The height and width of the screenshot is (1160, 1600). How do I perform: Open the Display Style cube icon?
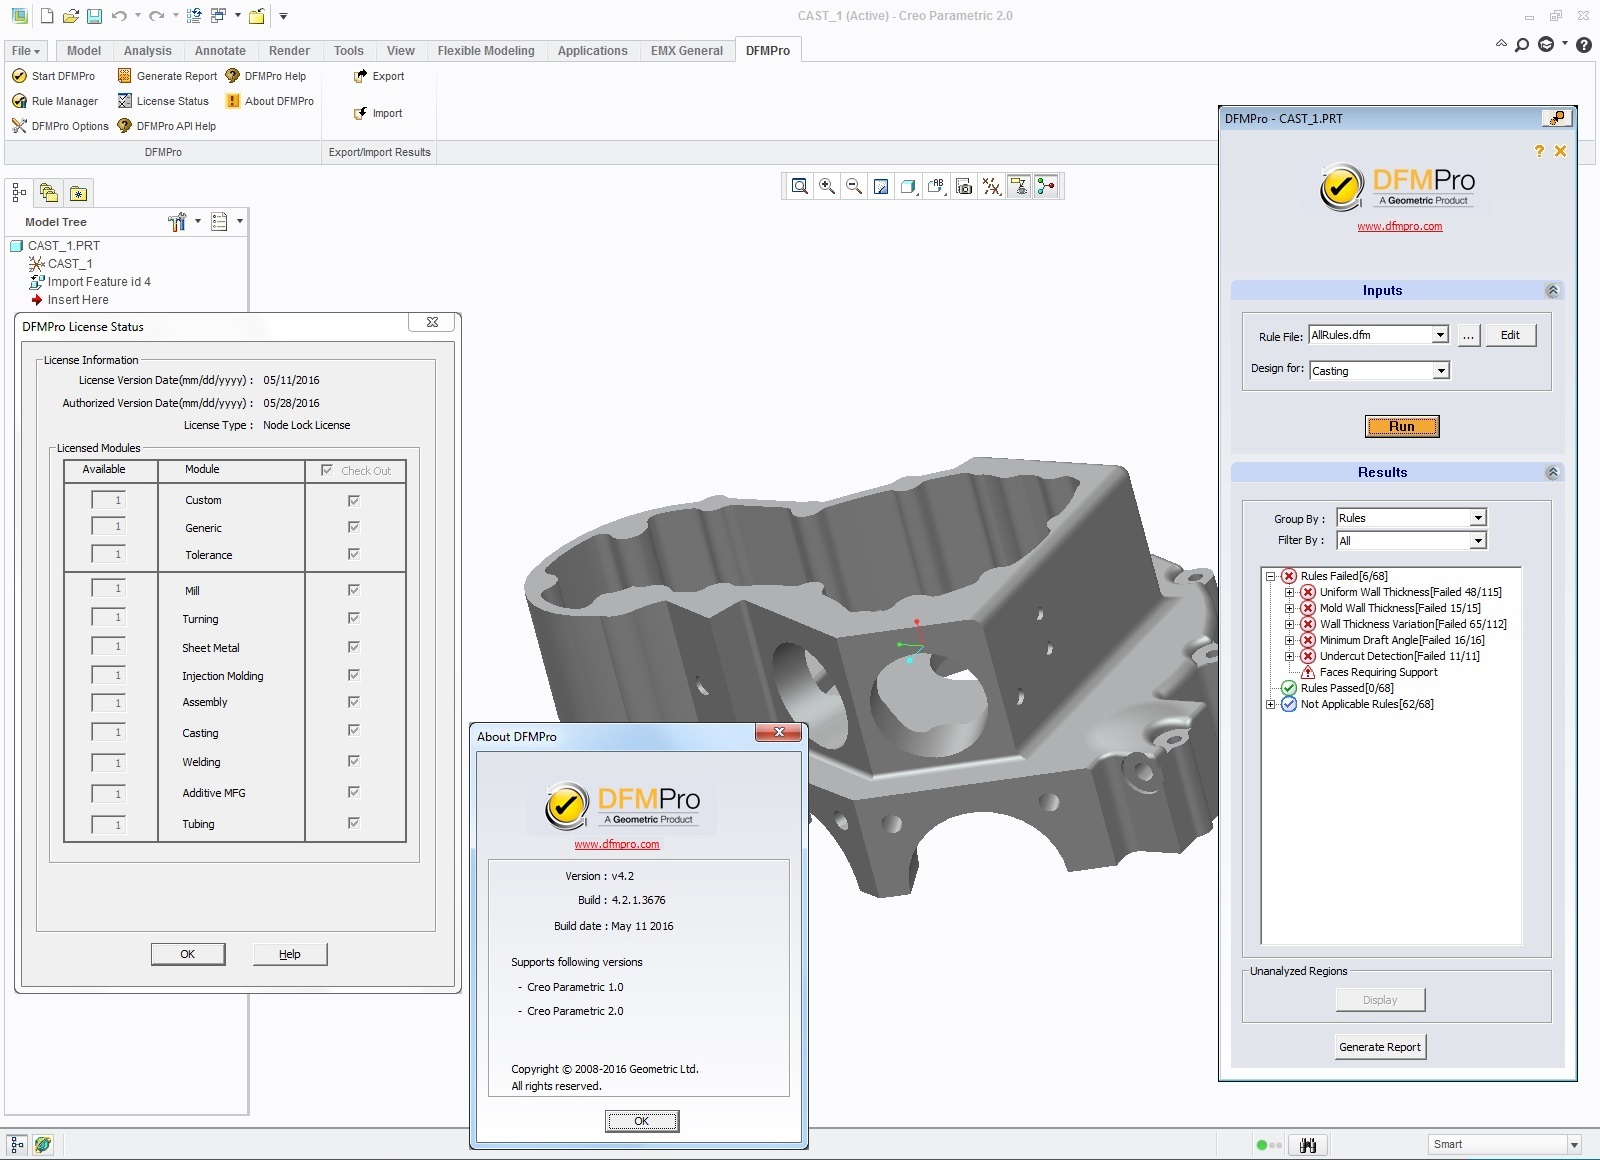pyautogui.click(x=908, y=186)
